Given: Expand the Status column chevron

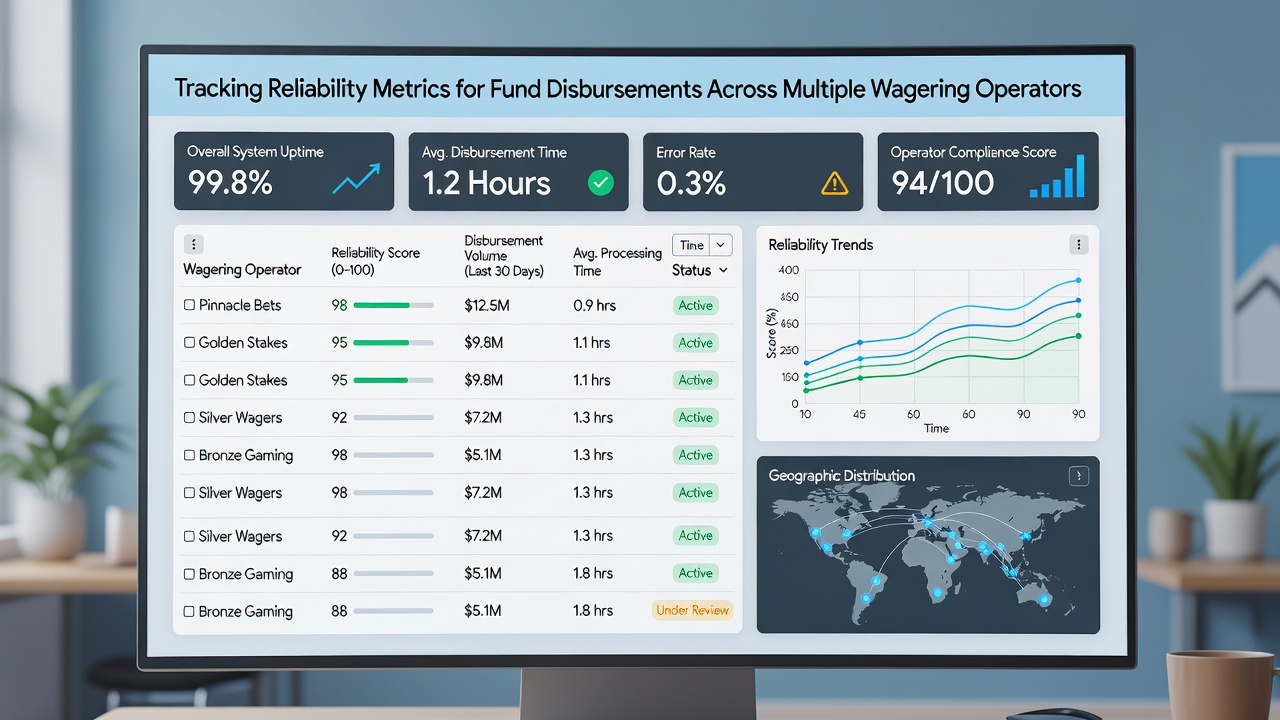Looking at the screenshot, I should (724, 271).
